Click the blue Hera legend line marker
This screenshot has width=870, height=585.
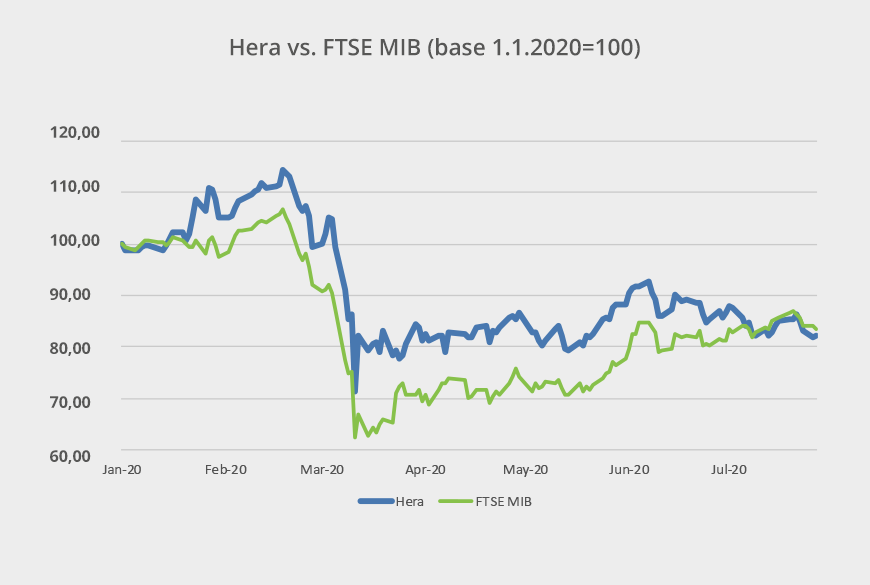click(374, 501)
